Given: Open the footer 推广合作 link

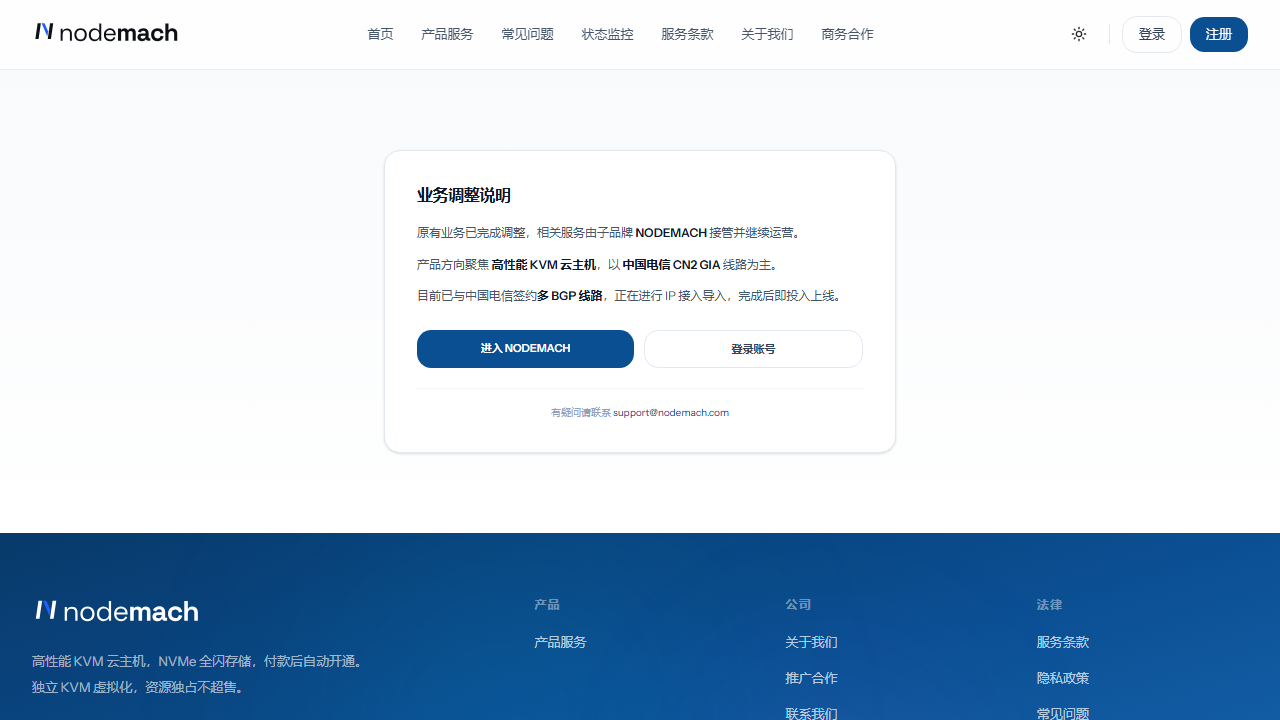Looking at the screenshot, I should coord(811,678).
